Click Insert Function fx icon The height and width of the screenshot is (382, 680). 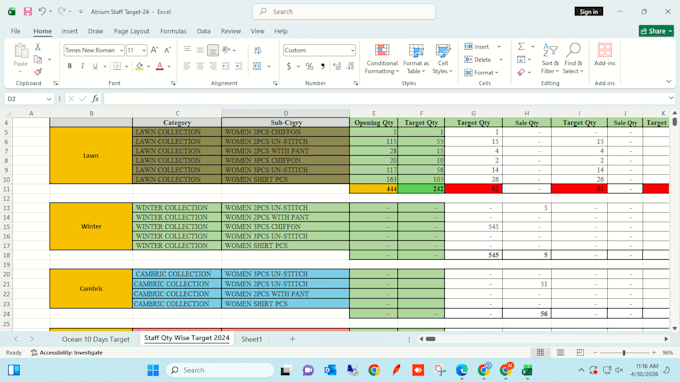click(95, 99)
